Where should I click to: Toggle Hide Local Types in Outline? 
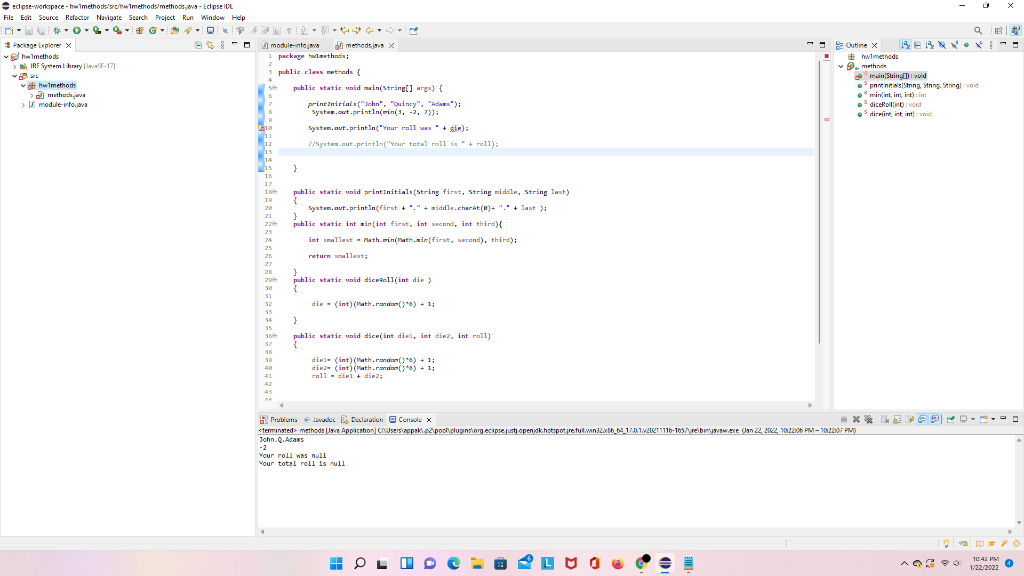[x=978, y=45]
